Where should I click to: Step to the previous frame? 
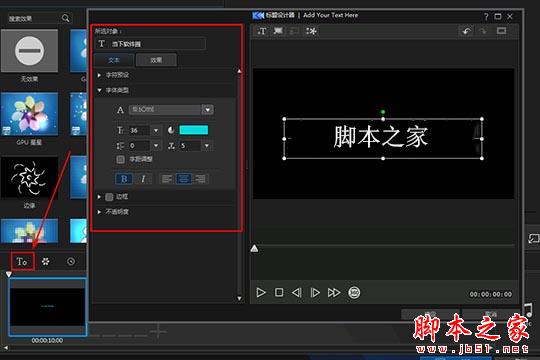(297, 292)
